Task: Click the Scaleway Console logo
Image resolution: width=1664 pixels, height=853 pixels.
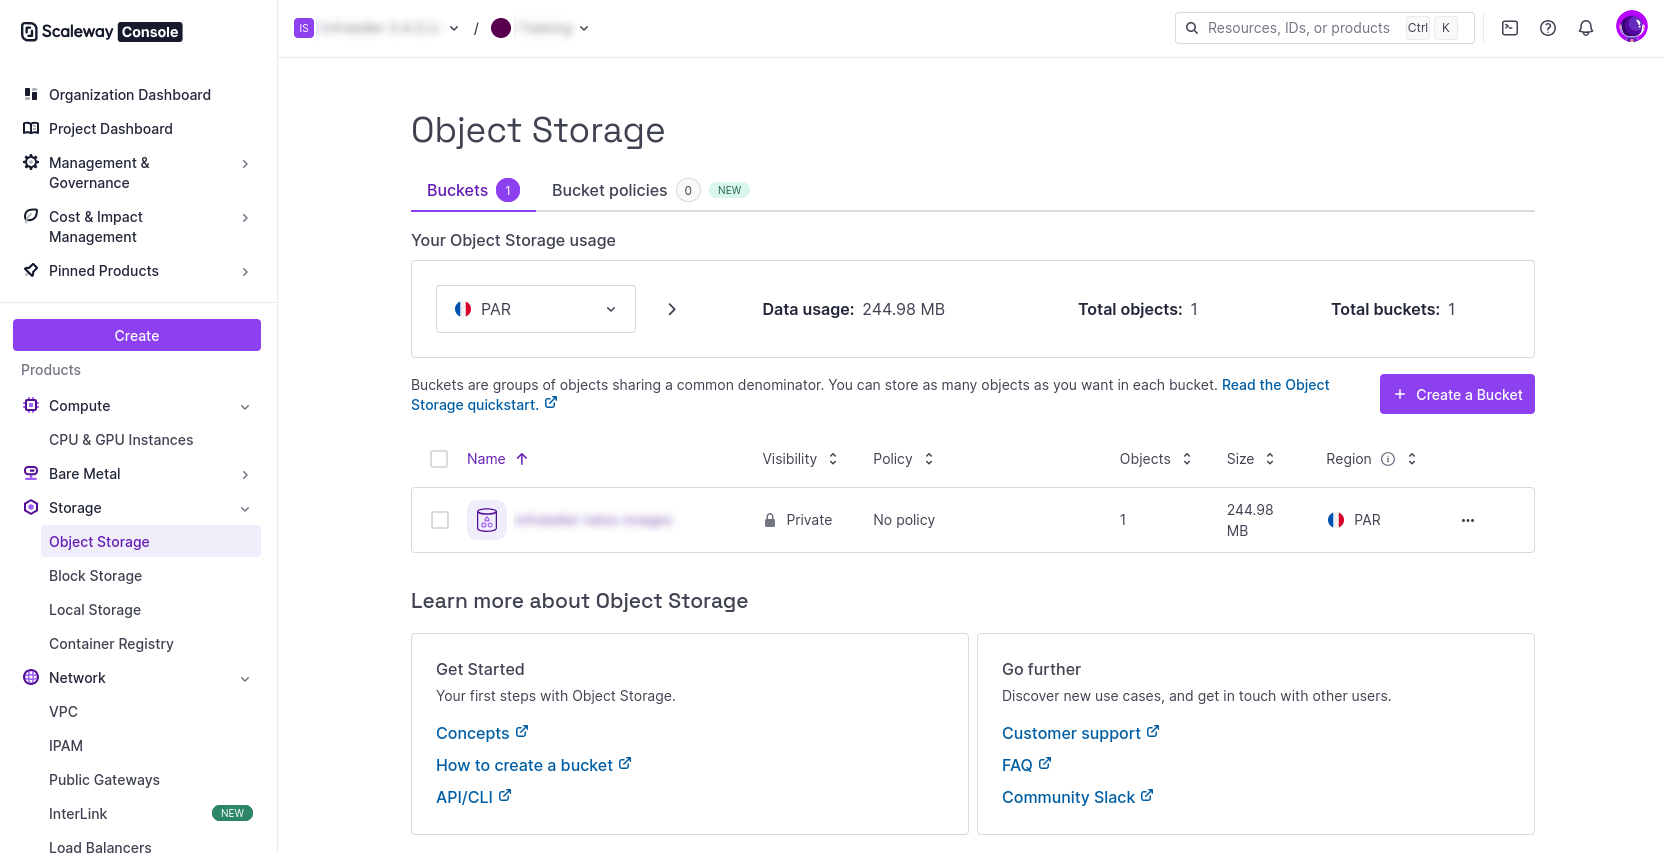Action: (x=101, y=32)
